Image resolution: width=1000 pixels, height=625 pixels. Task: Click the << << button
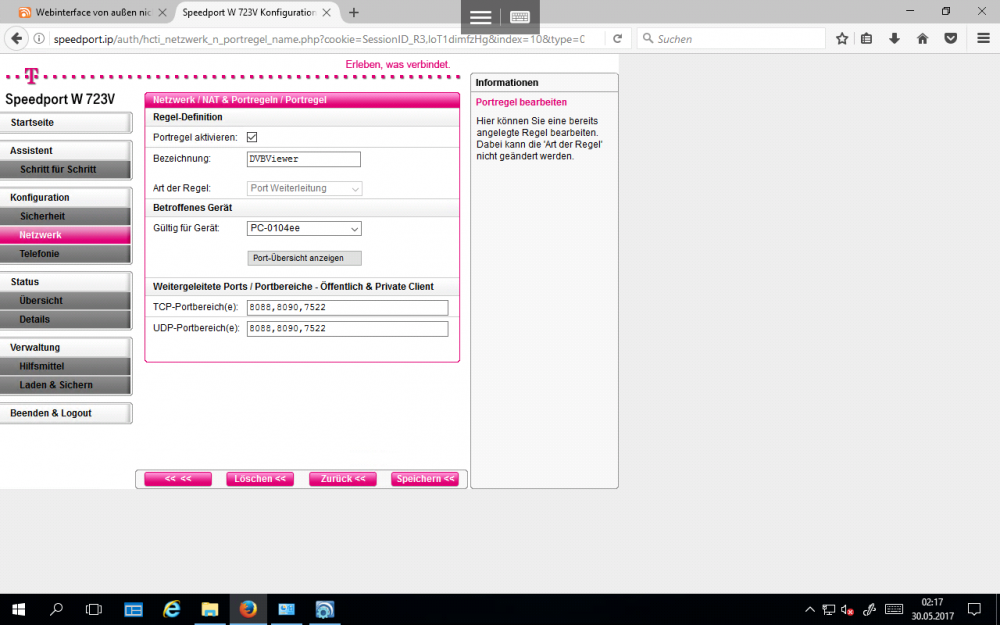(178, 479)
